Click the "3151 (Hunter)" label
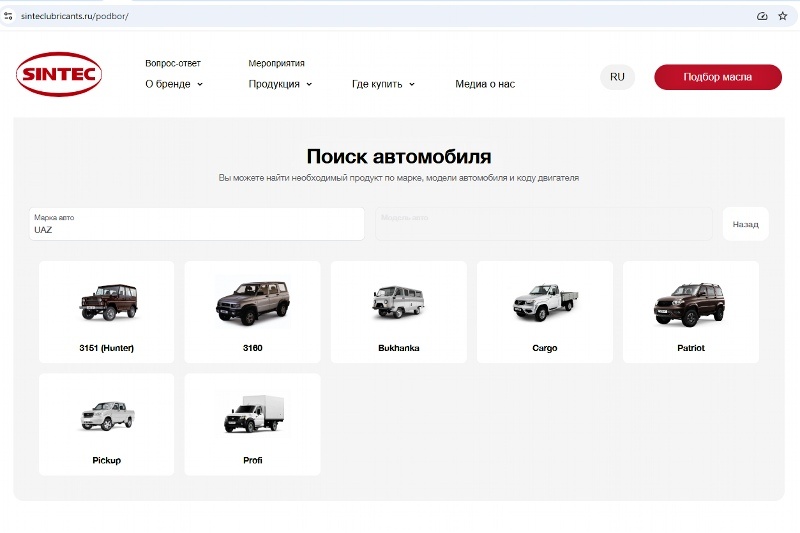 [107, 348]
